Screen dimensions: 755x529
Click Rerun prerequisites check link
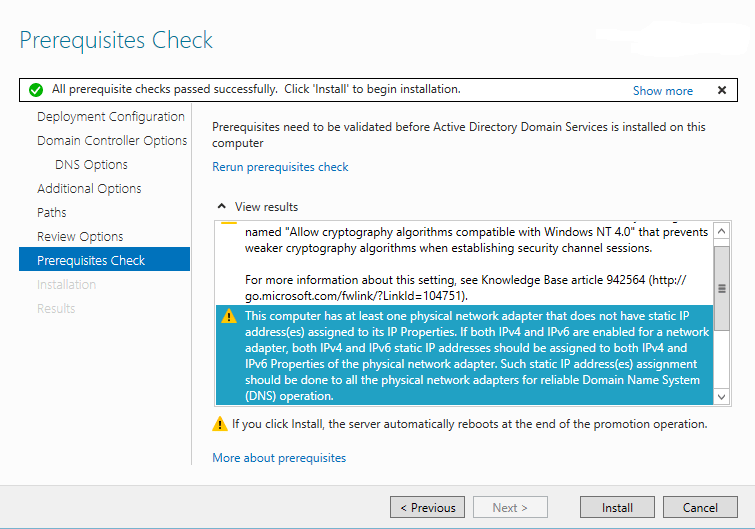click(280, 167)
